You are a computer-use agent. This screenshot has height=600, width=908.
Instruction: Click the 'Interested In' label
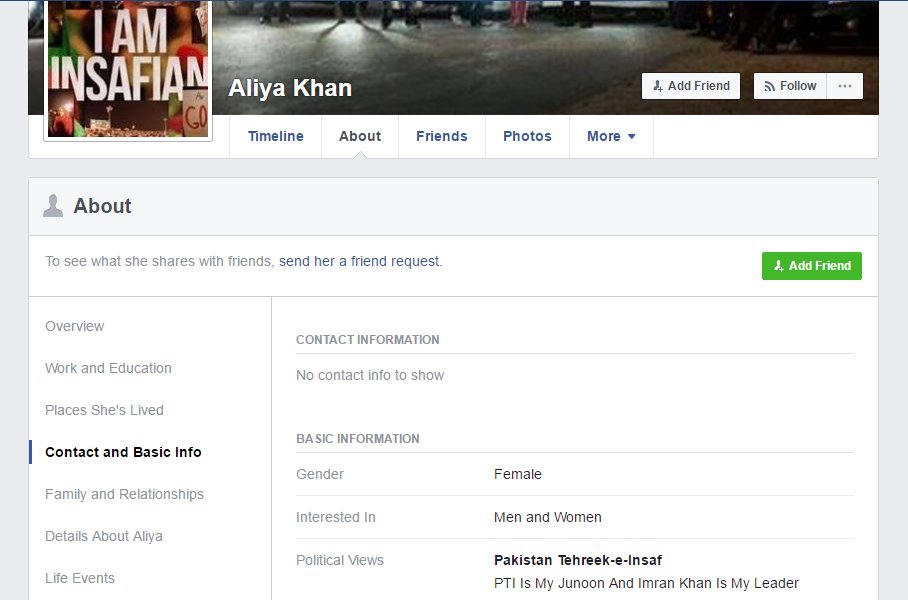[336, 517]
